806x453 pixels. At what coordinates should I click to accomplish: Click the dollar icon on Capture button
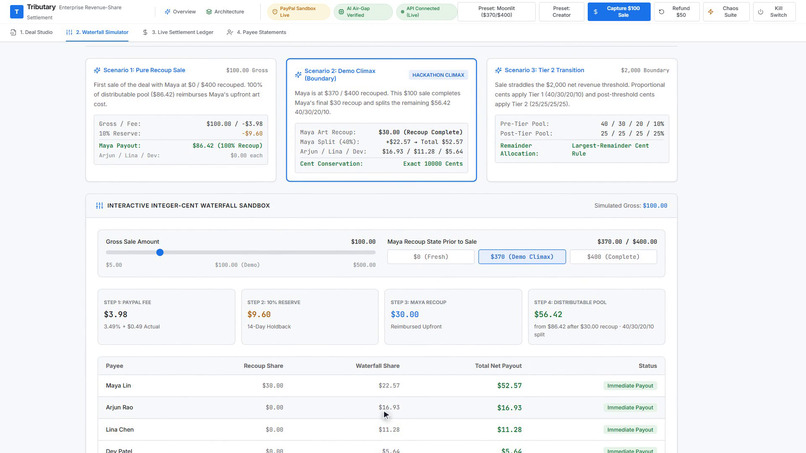(x=596, y=12)
